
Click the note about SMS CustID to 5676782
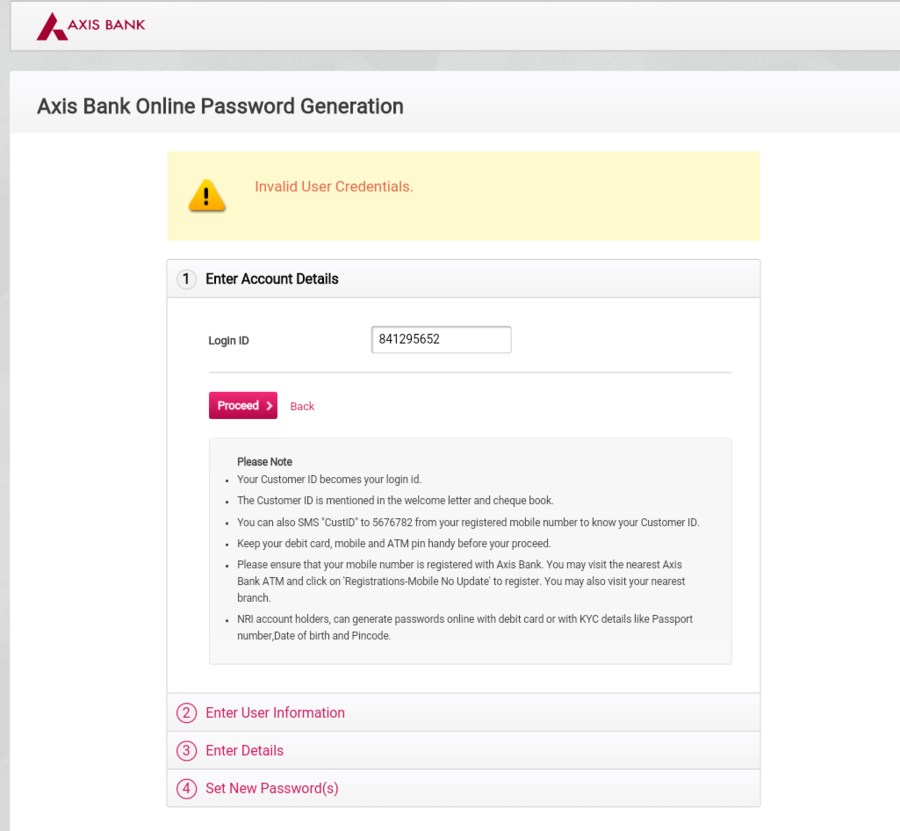tap(468, 522)
